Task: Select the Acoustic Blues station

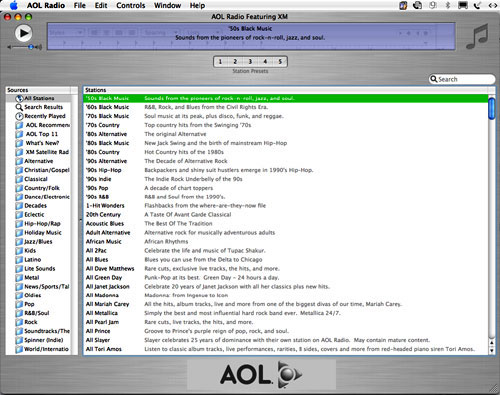Action: pos(285,224)
